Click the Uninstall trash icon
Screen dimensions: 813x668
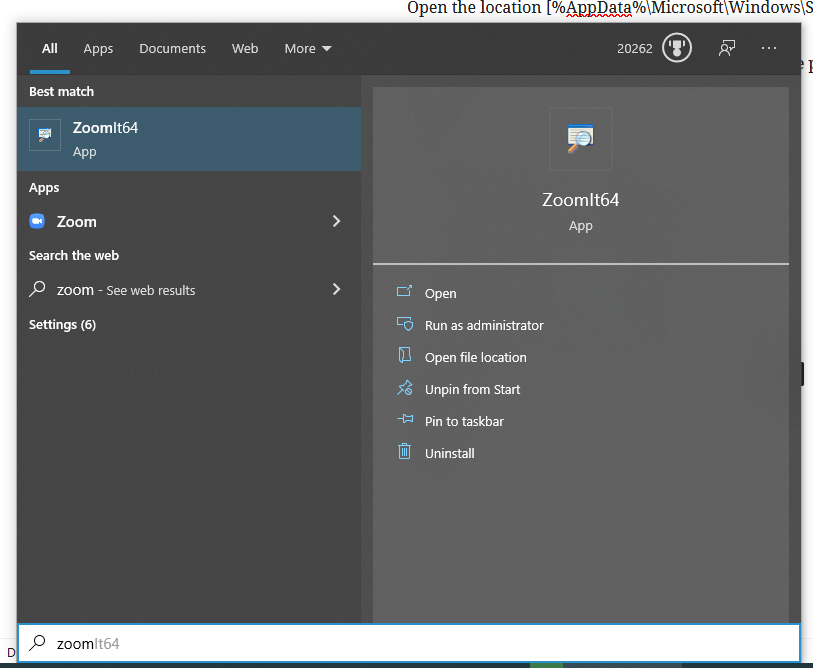pyautogui.click(x=405, y=453)
